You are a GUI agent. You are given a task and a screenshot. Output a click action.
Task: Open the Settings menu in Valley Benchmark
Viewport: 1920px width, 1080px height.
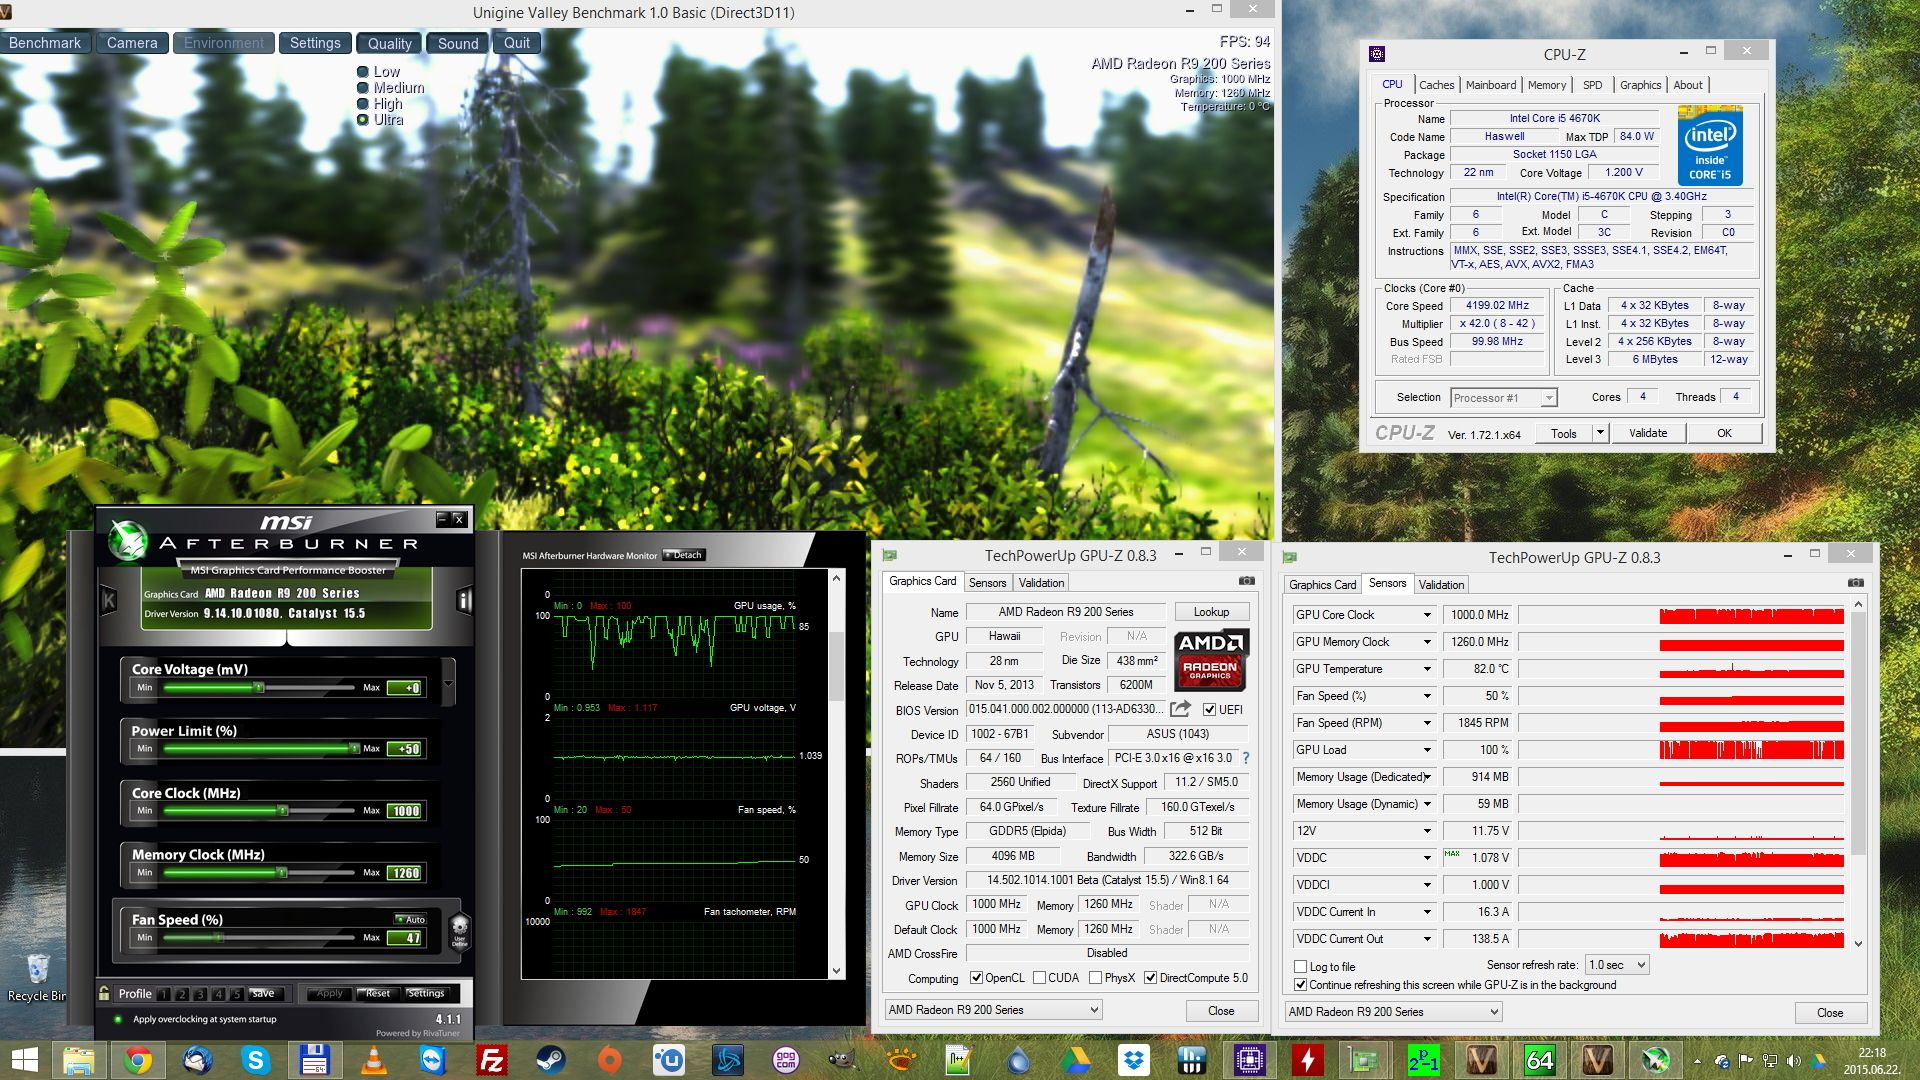[315, 43]
